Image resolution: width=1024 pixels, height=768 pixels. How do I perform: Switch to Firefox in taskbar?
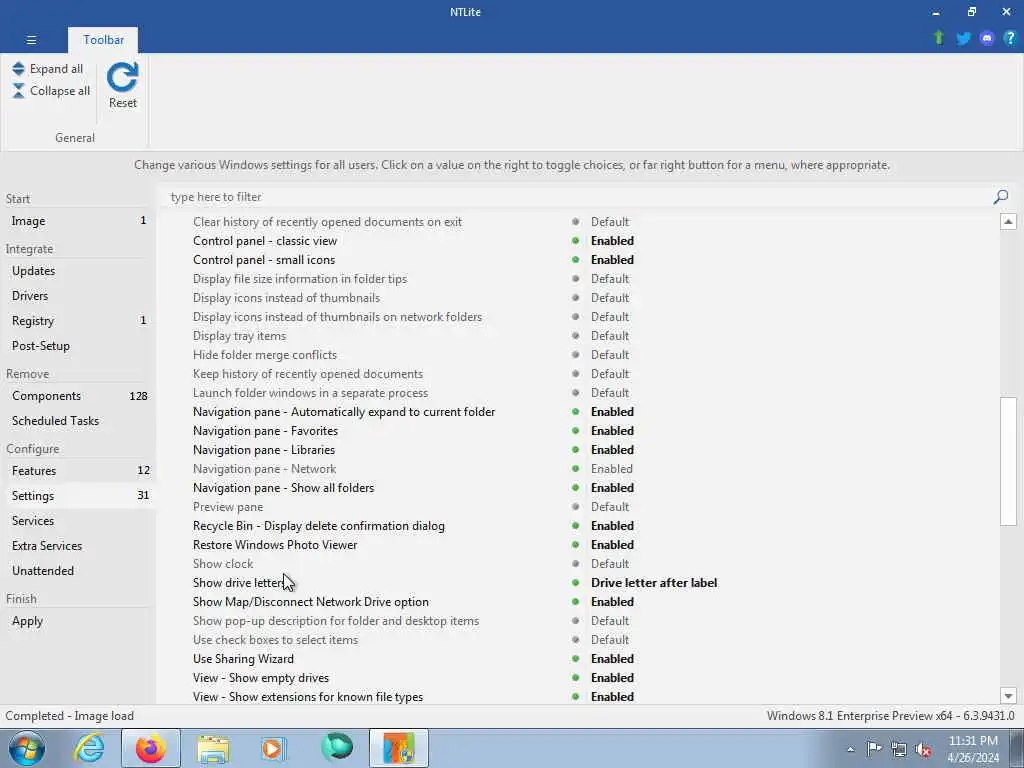(x=150, y=748)
